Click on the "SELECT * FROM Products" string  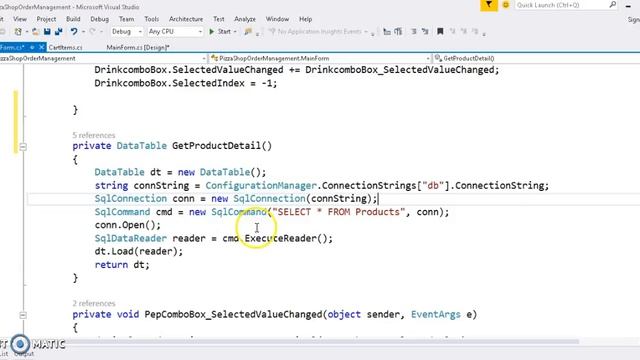pyautogui.click(x=339, y=212)
